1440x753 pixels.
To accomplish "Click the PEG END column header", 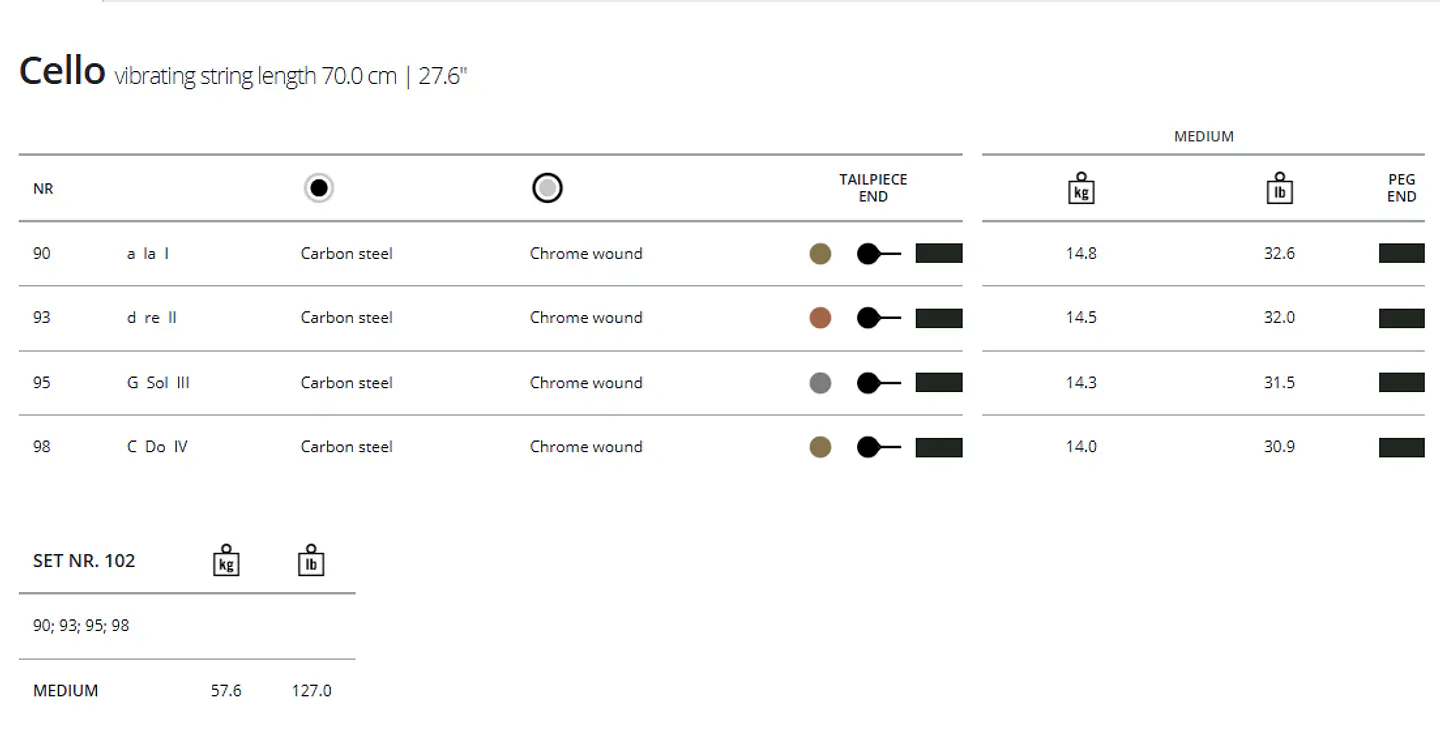I will 1402,188.
